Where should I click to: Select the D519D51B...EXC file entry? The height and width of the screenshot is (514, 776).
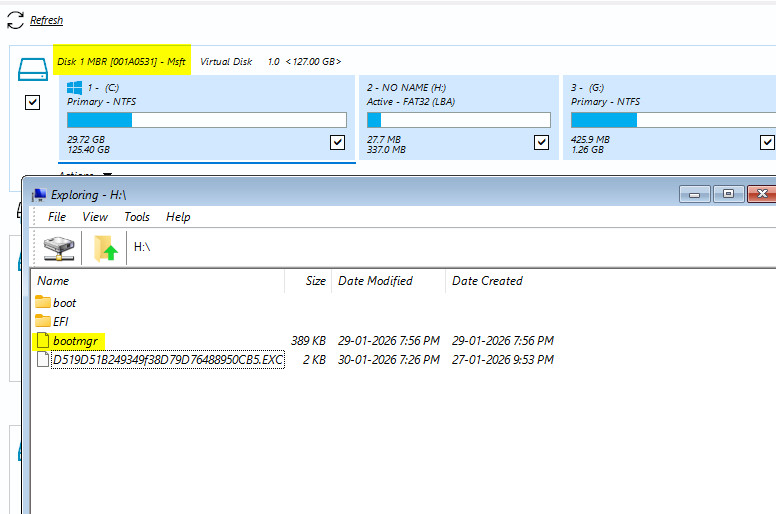(x=167, y=359)
